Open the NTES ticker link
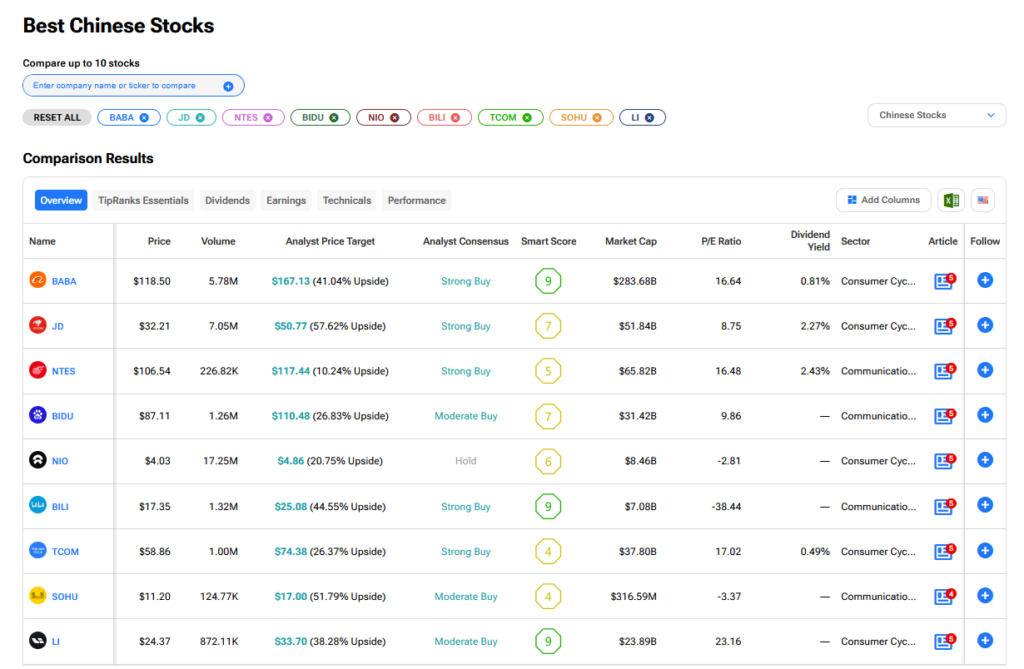The width and height of the screenshot is (1024, 669). pyautogui.click(x=63, y=371)
